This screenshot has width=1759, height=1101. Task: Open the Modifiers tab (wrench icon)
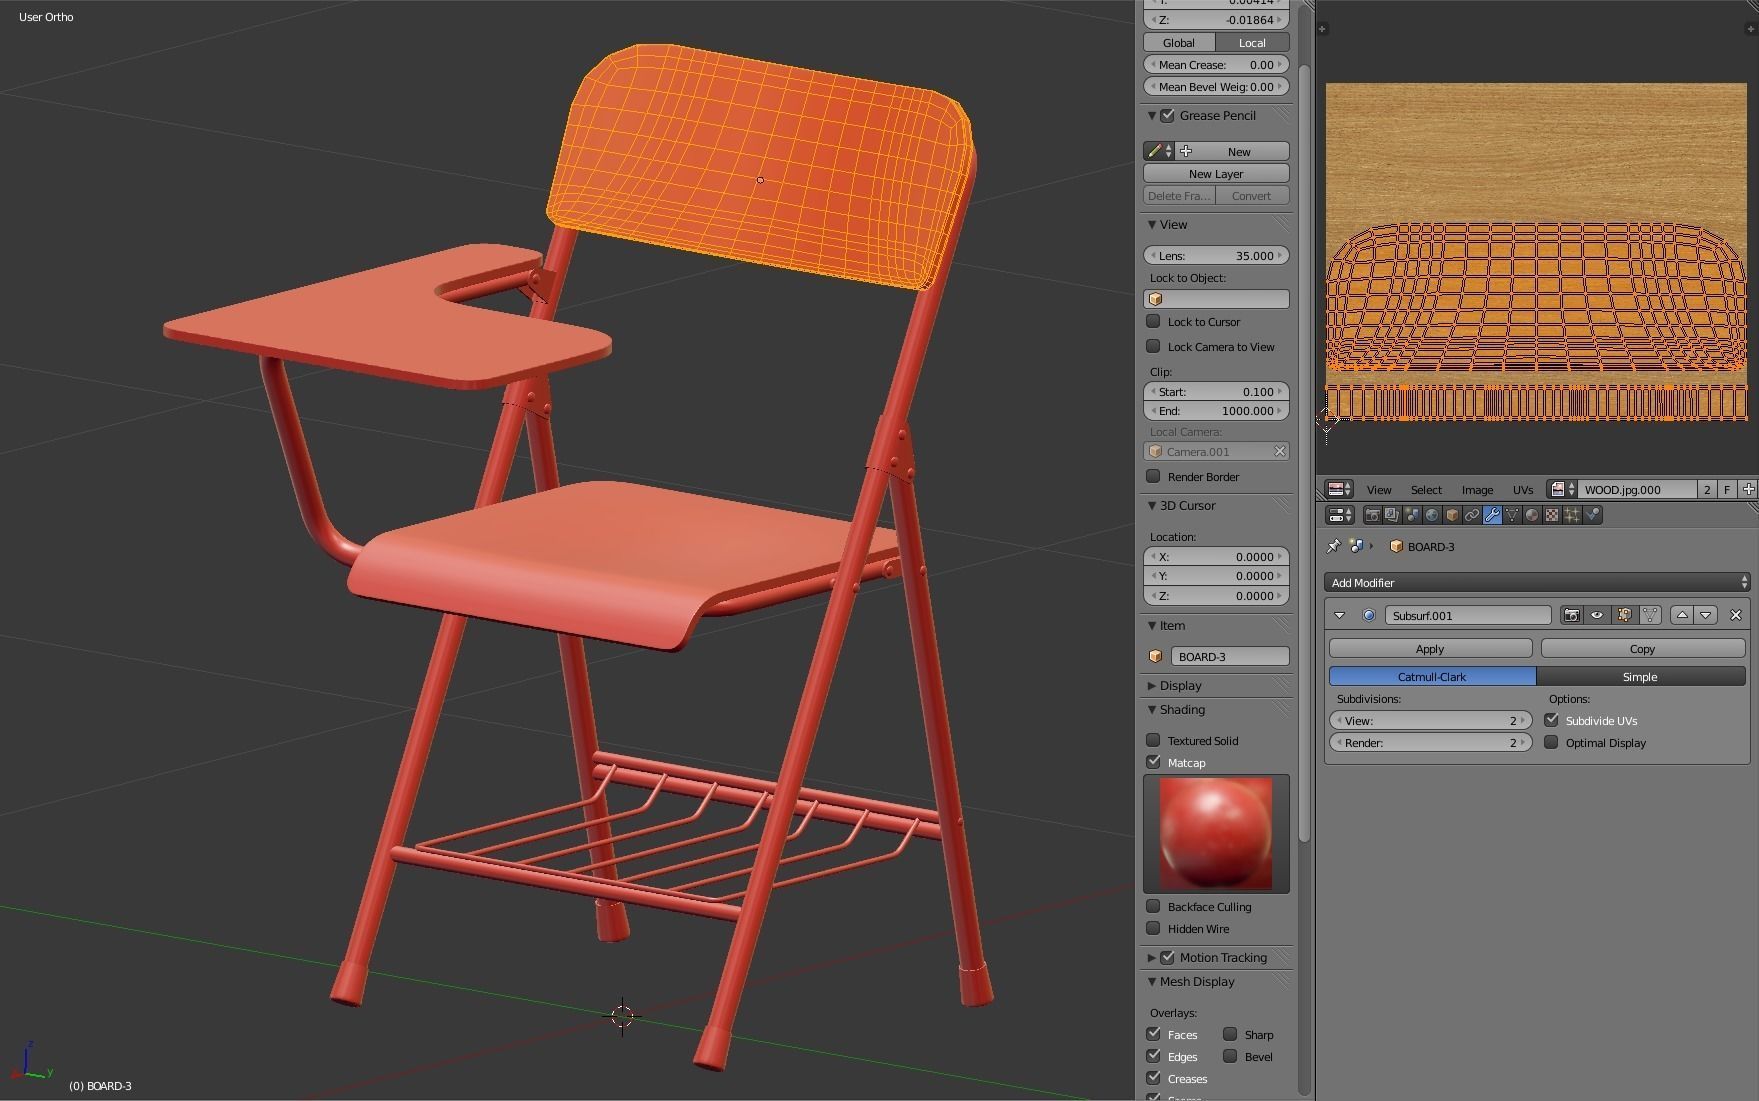[1492, 515]
